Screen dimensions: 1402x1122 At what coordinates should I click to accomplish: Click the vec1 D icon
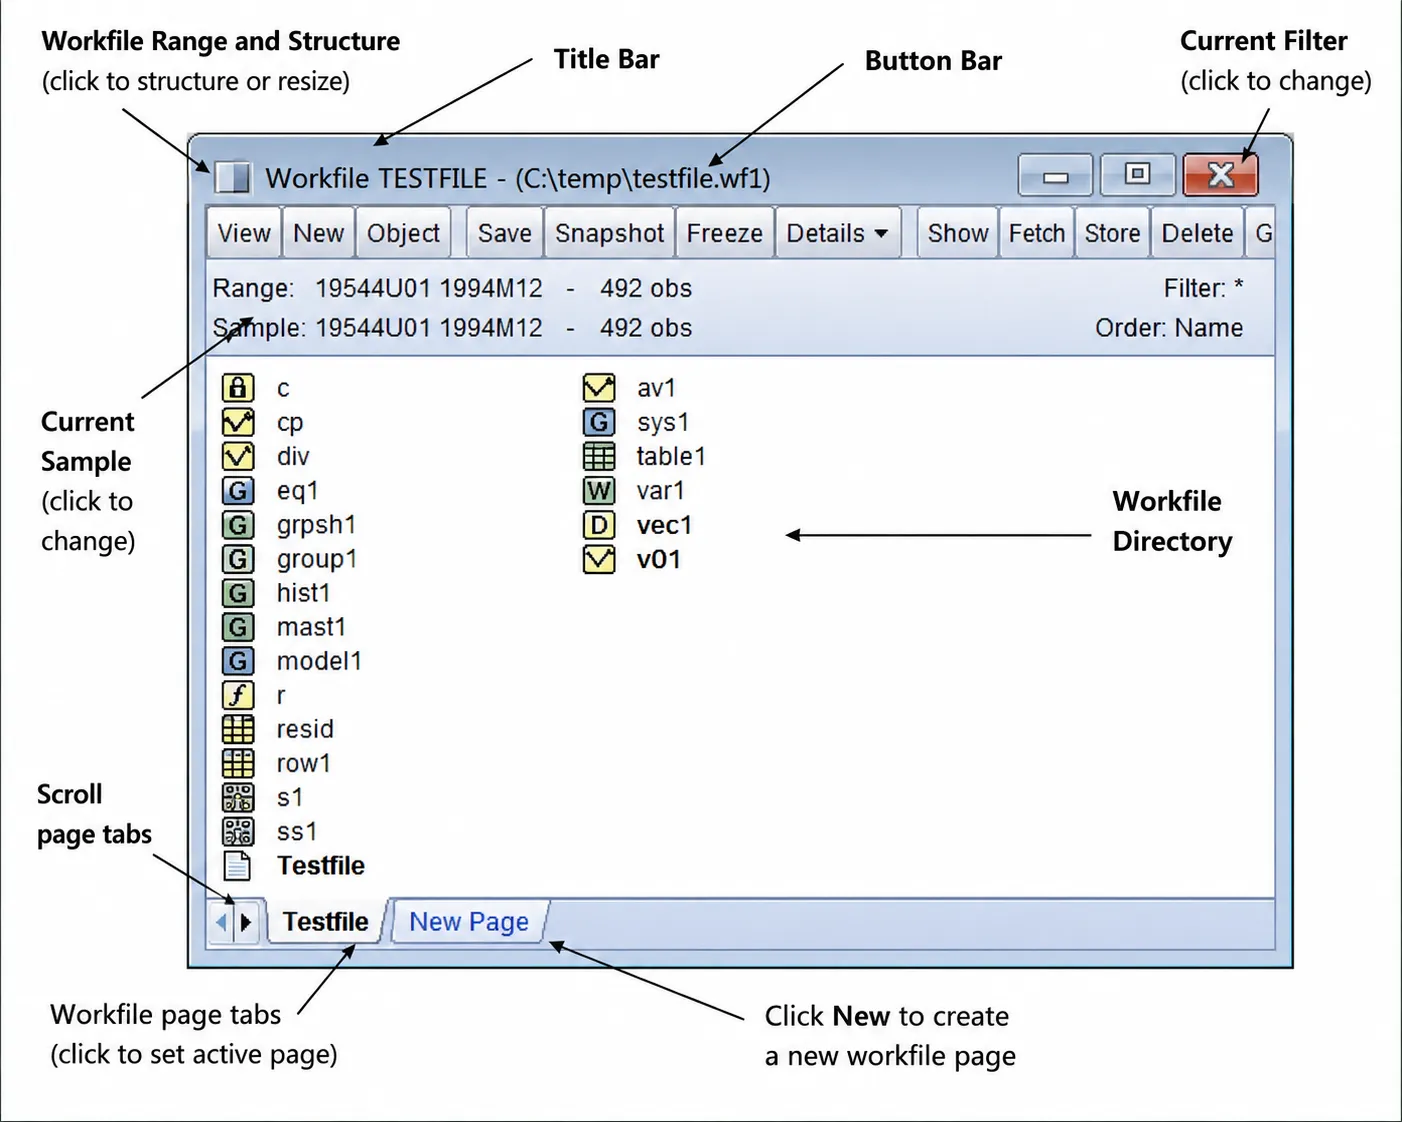tap(599, 525)
